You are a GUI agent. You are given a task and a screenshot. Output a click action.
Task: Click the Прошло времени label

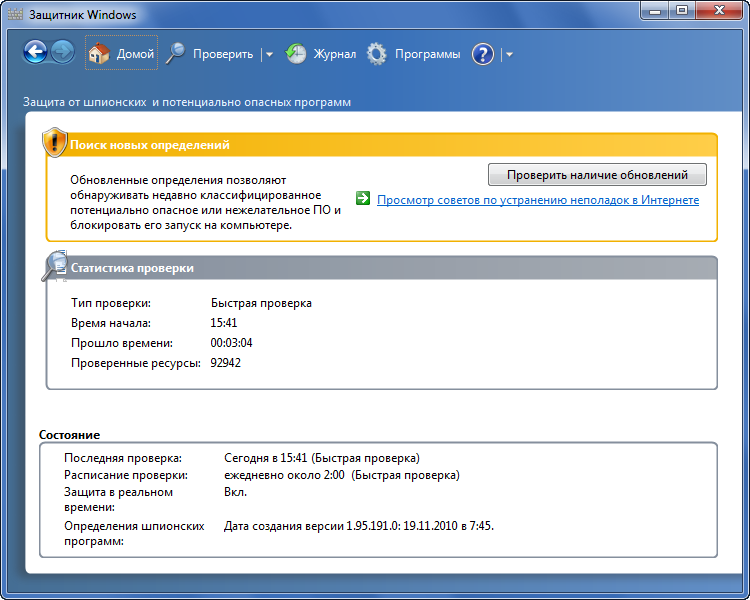pos(122,343)
